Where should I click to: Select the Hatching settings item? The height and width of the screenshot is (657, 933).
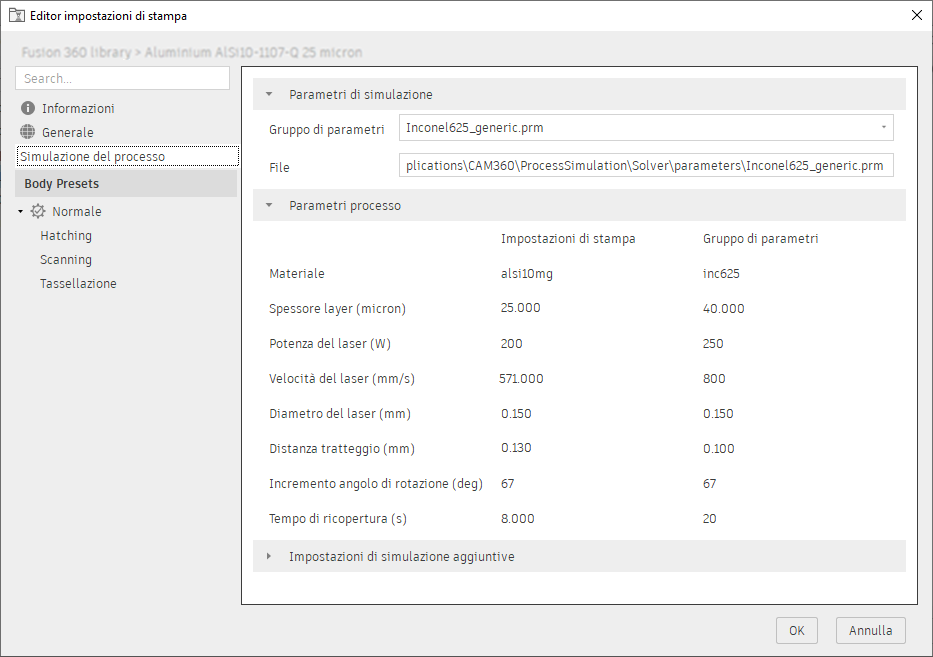pos(66,236)
